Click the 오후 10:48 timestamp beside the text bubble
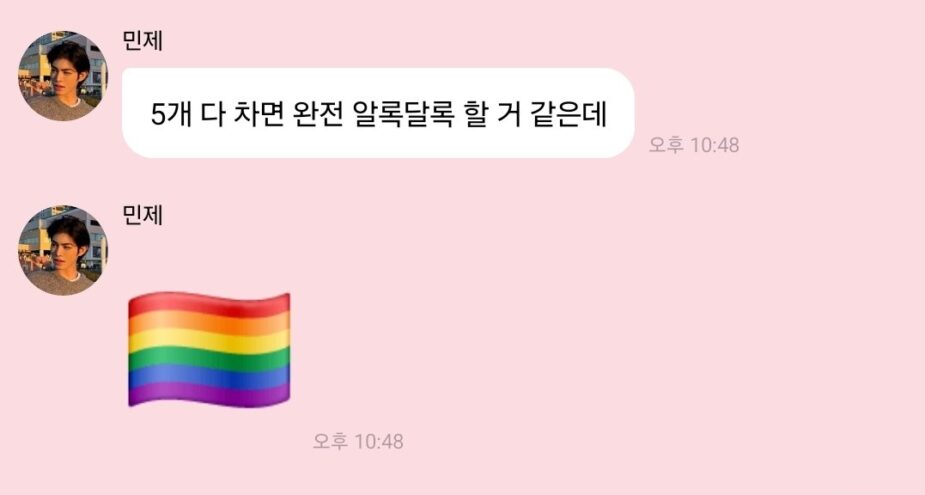Viewport: 925px width, 495px height. coord(694,145)
